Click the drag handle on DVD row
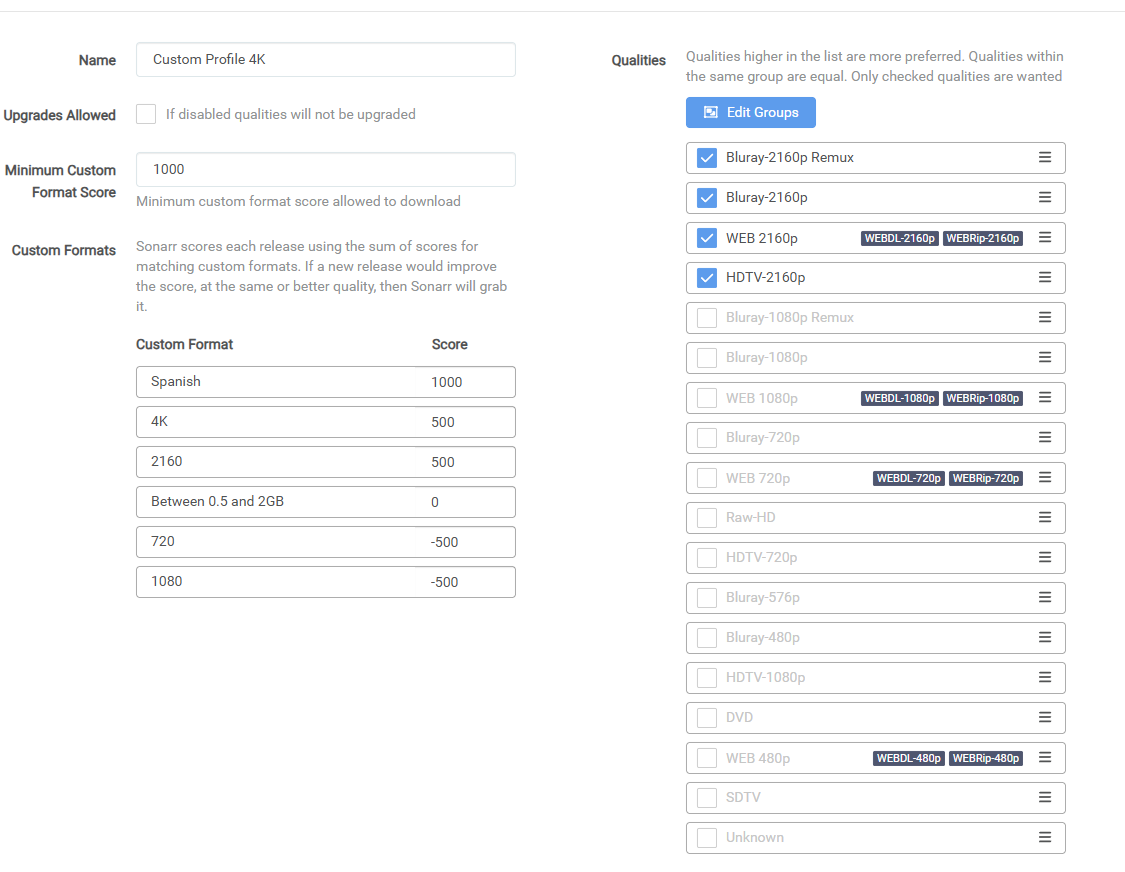This screenshot has height=872, width=1125. (1044, 718)
